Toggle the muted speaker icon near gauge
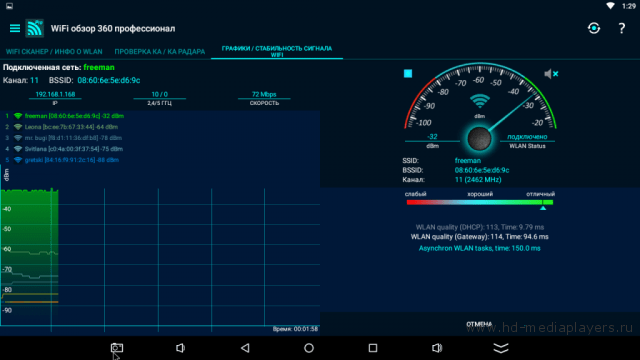Screen dimensions: 640x360 551,73
